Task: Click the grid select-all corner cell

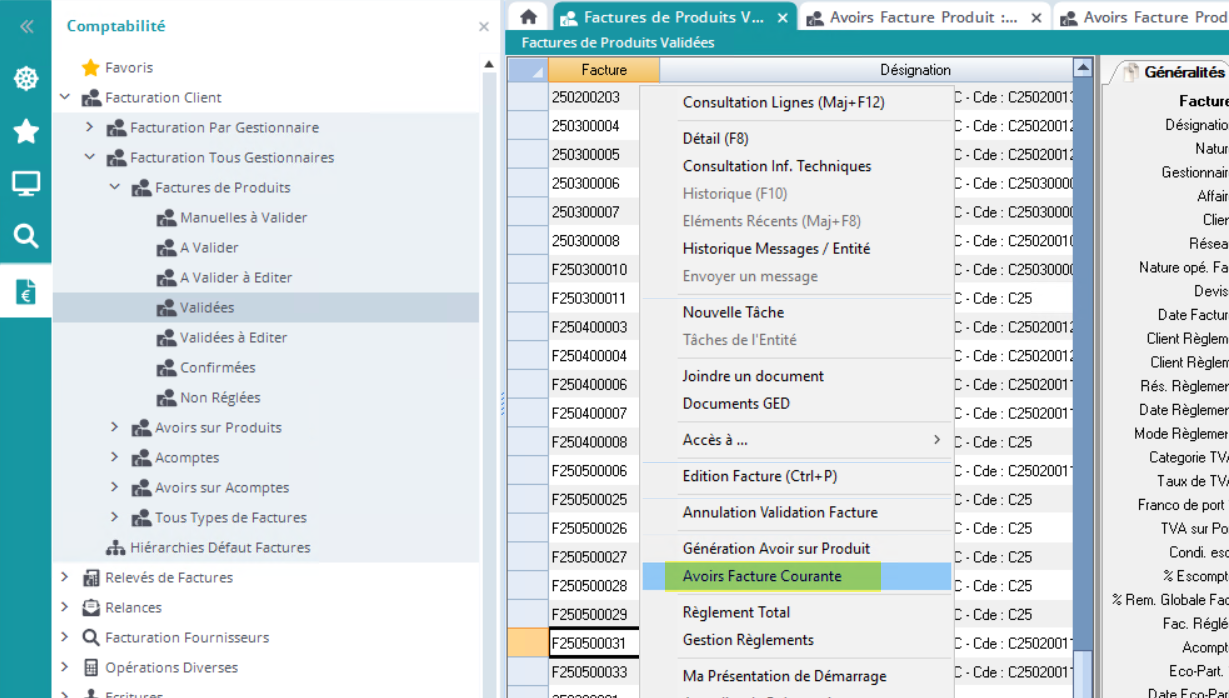Action: 528,70
